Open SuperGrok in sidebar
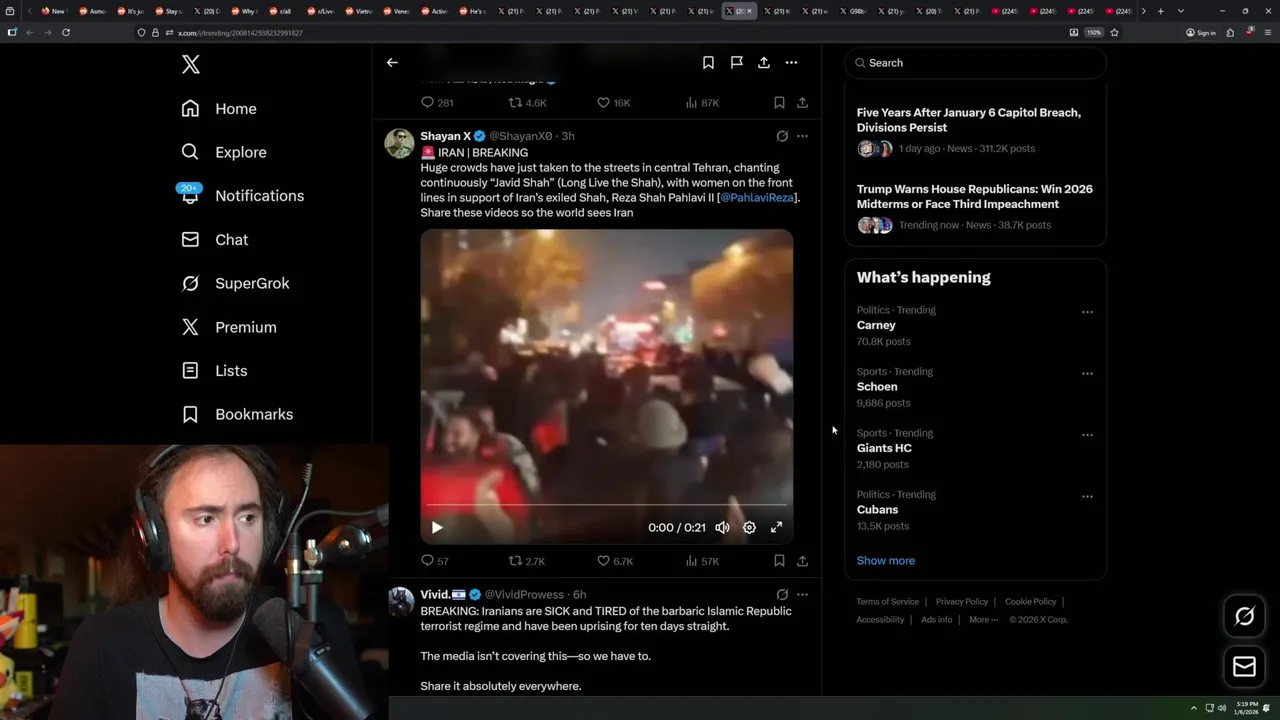This screenshot has width=1280, height=720. 236,283
